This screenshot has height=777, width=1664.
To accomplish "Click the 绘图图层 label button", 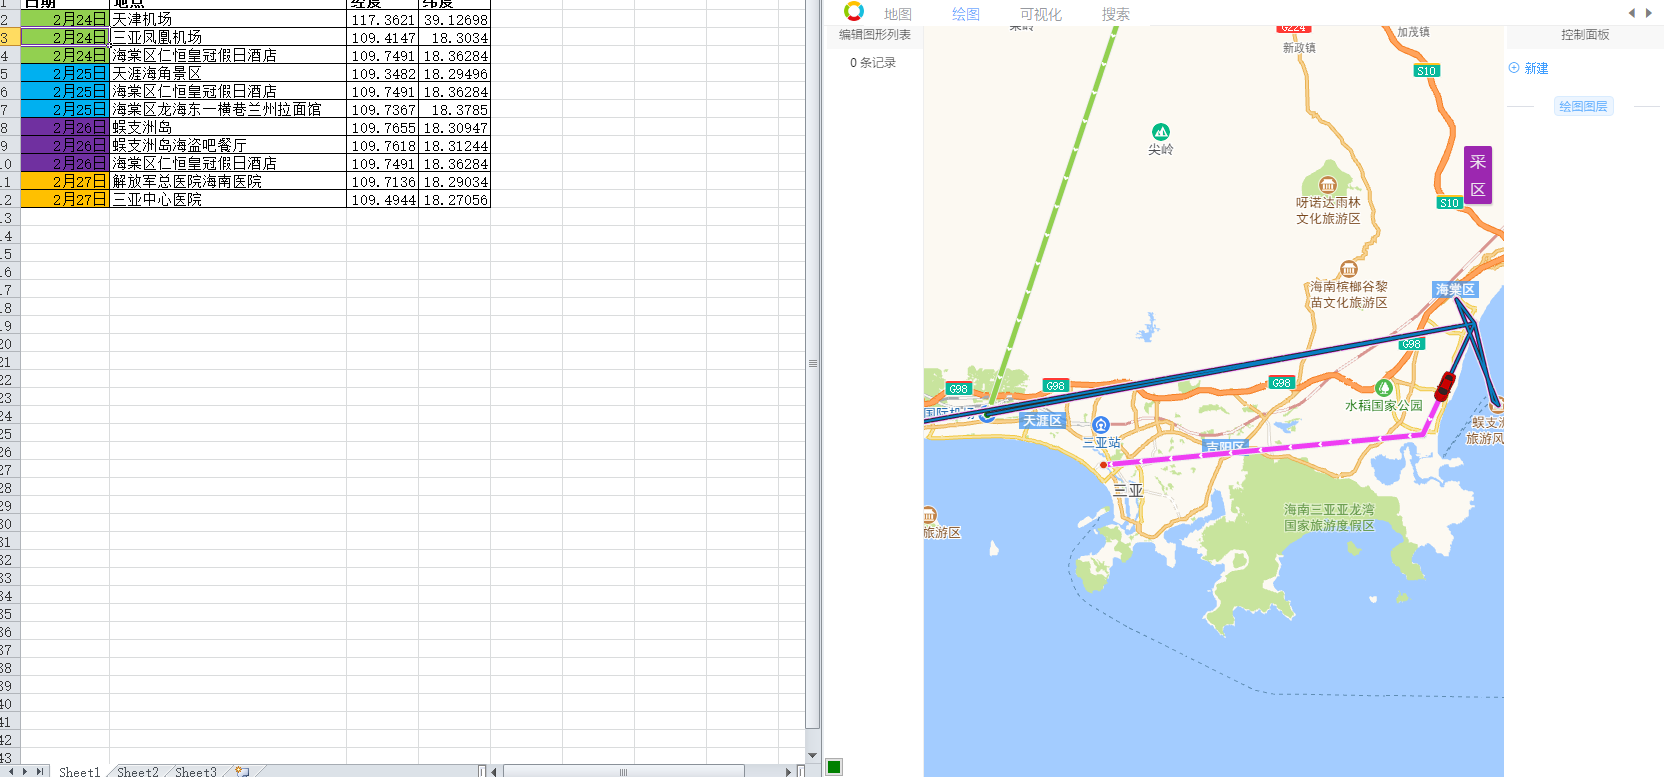I will (x=1583, y=106).
